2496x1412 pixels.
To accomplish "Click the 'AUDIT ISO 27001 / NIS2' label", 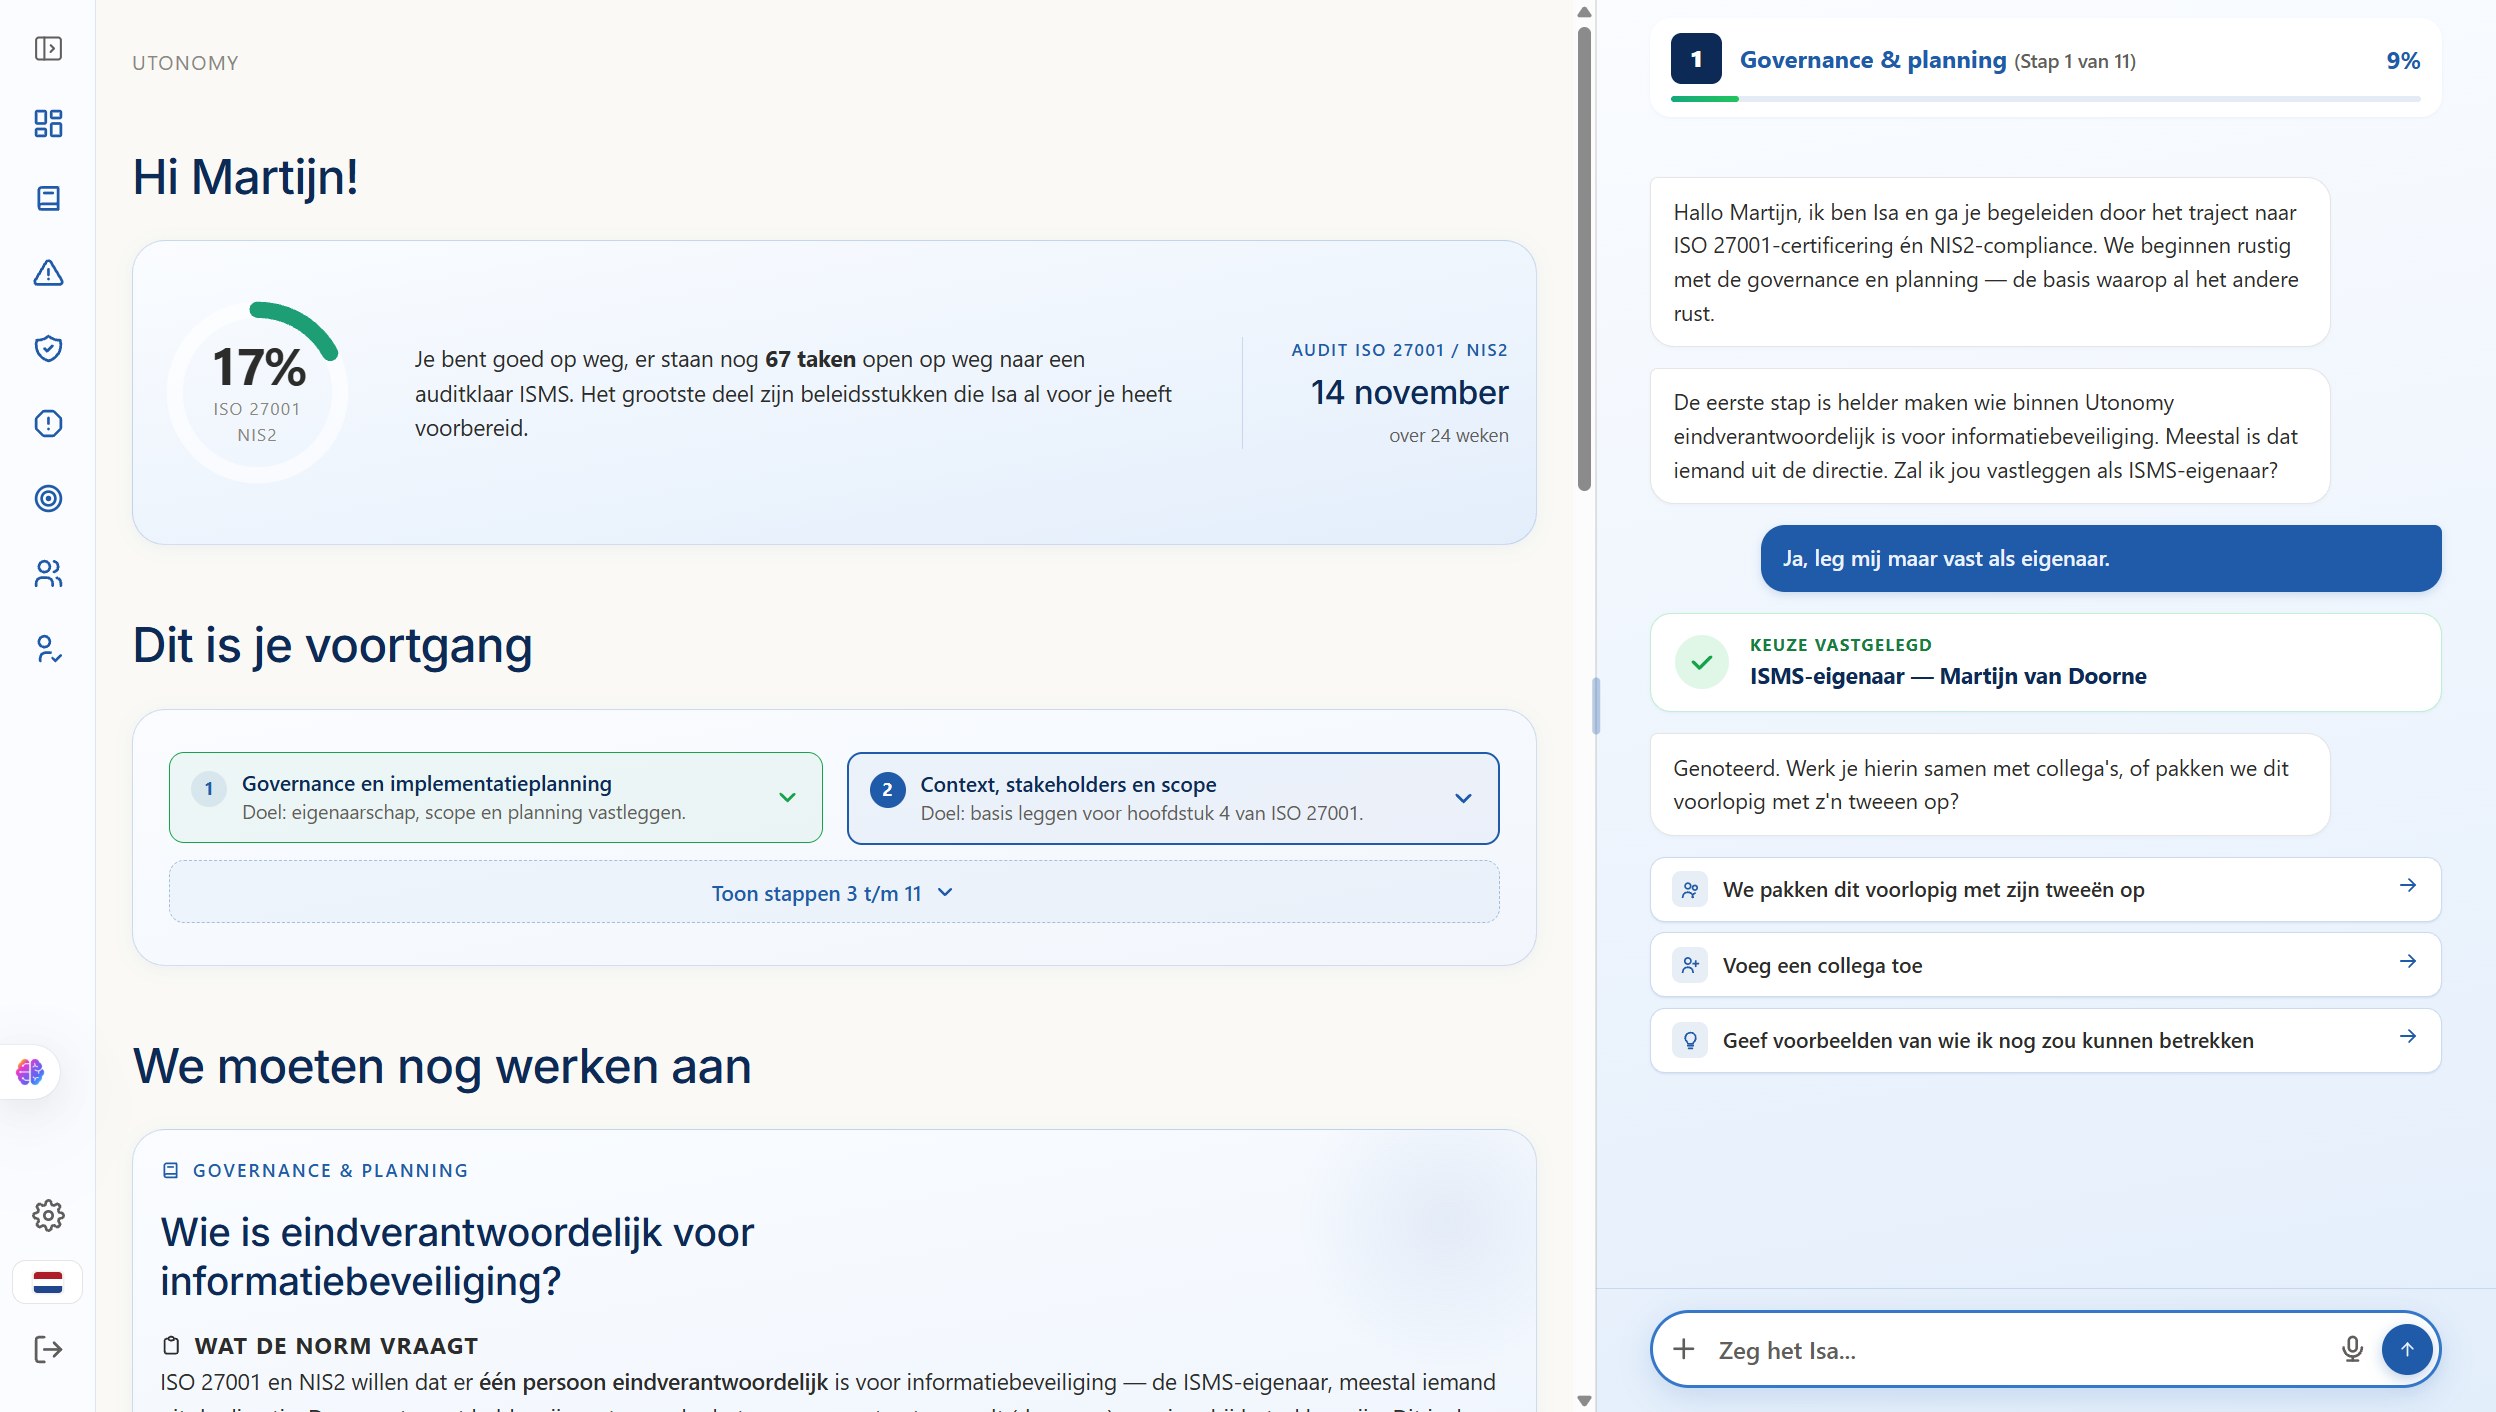I will click(x=1399, y=350).
